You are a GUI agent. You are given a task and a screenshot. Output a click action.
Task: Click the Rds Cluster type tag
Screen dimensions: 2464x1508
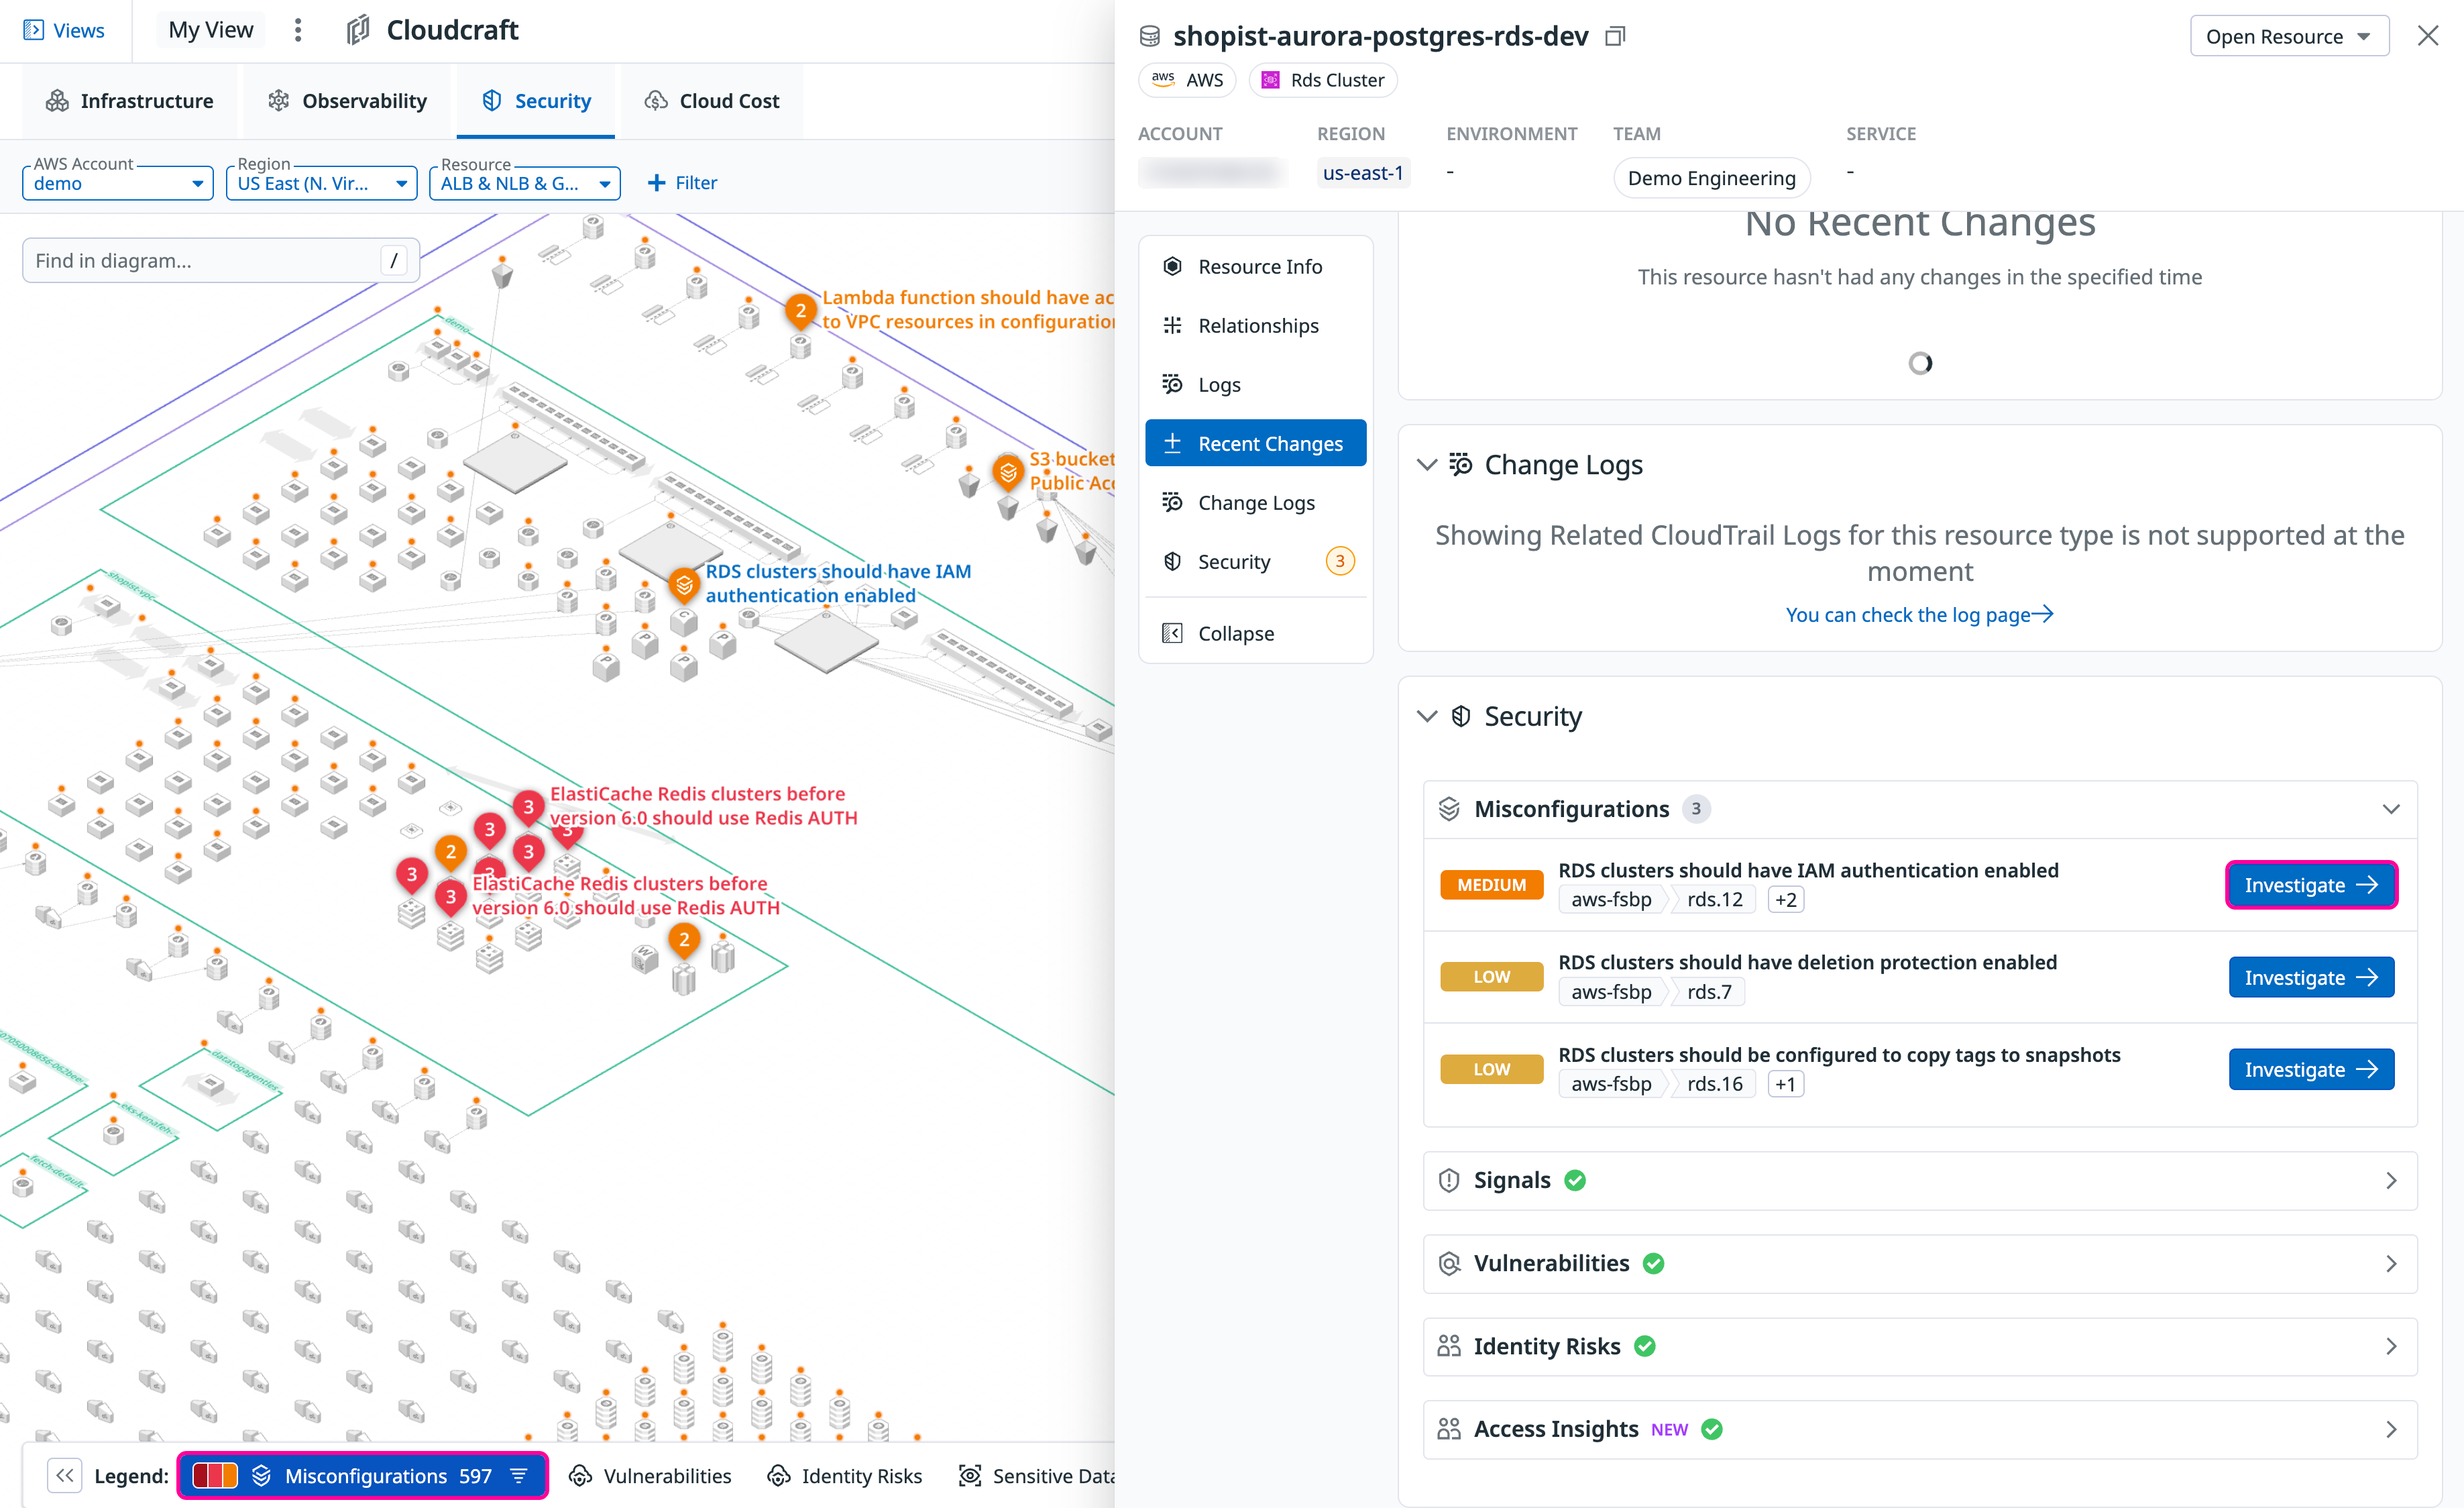(x=1322, y=80)
